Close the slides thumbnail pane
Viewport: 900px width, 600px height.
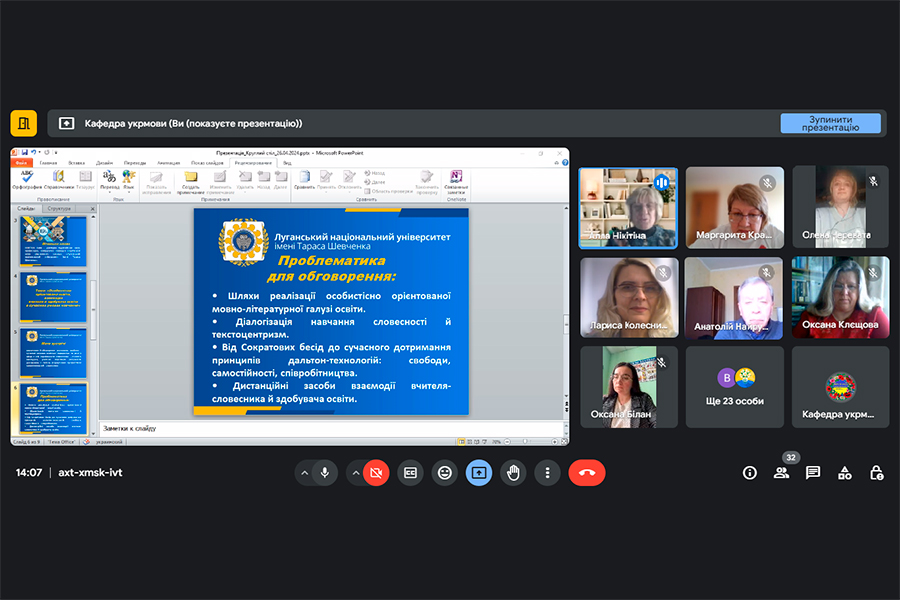pos(93,208)
